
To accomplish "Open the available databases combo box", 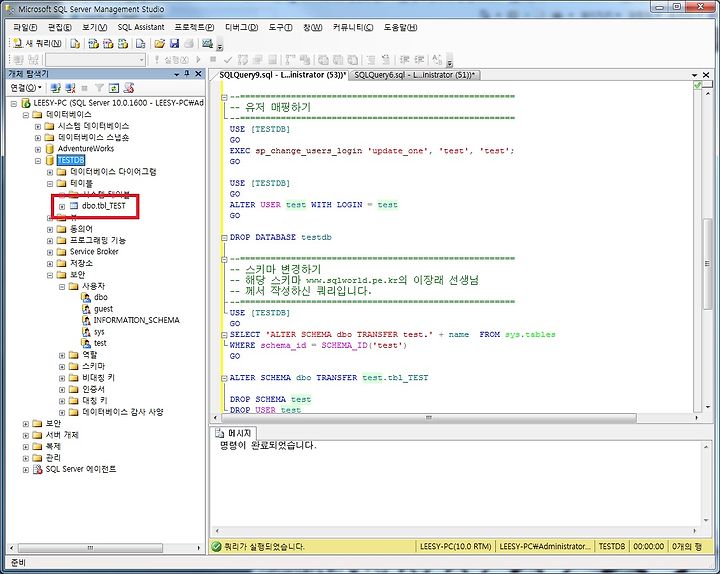I will [x=96, y=60].
